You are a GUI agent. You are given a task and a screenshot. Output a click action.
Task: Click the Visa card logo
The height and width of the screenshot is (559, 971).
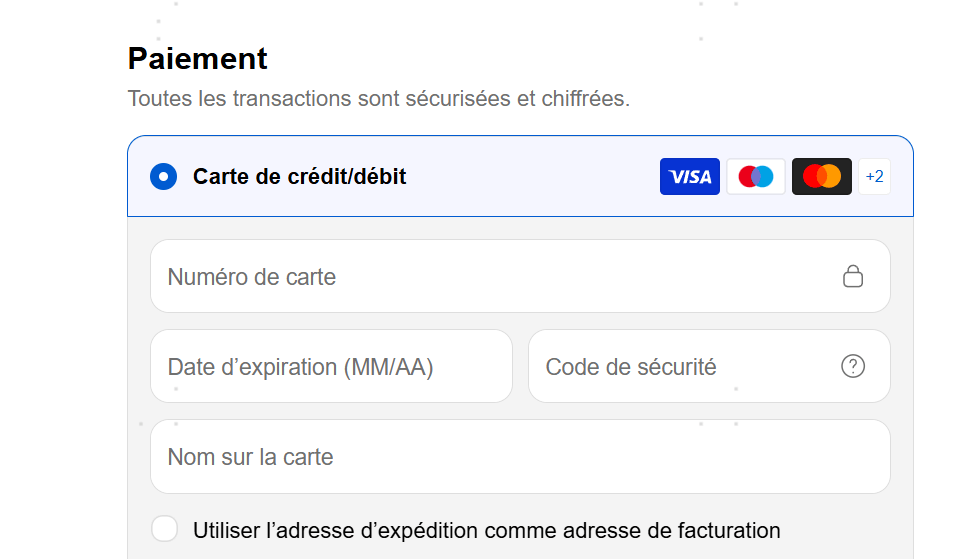tap(689, 176)
